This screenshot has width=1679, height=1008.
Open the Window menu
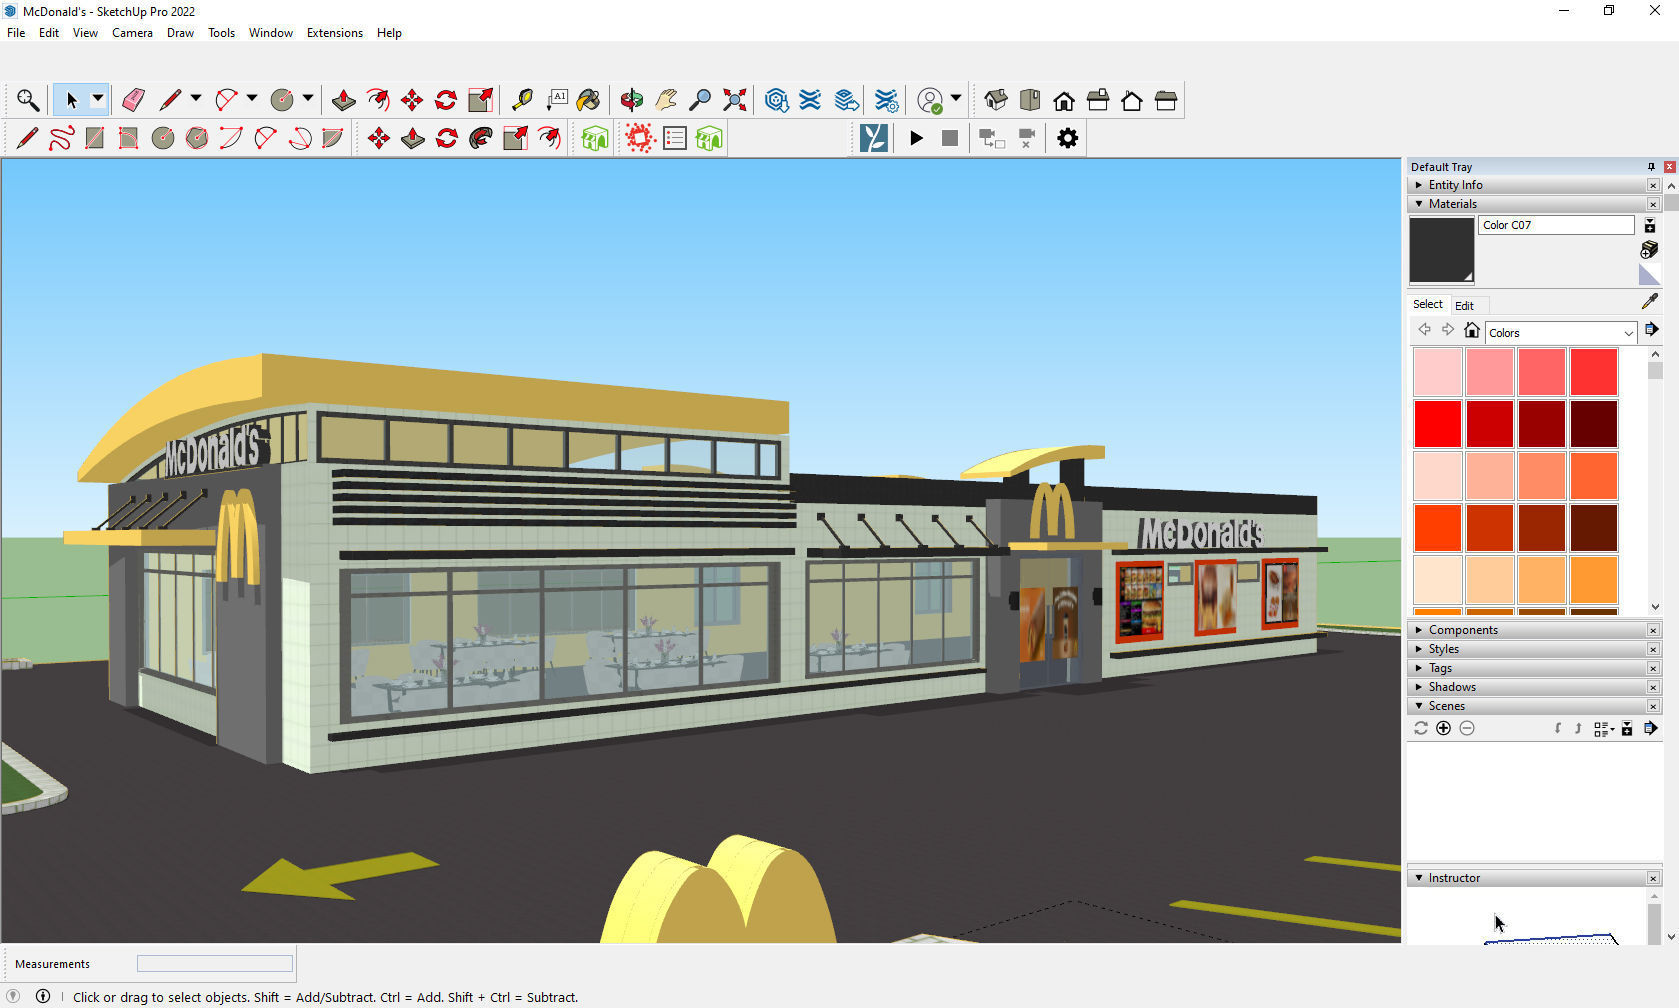270,33
